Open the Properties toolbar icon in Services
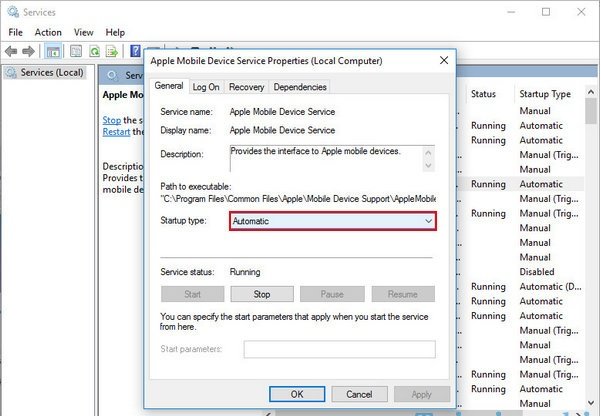The width and height of the screenshot is (601, 416). pyautogui.click(x=76, y=51)
